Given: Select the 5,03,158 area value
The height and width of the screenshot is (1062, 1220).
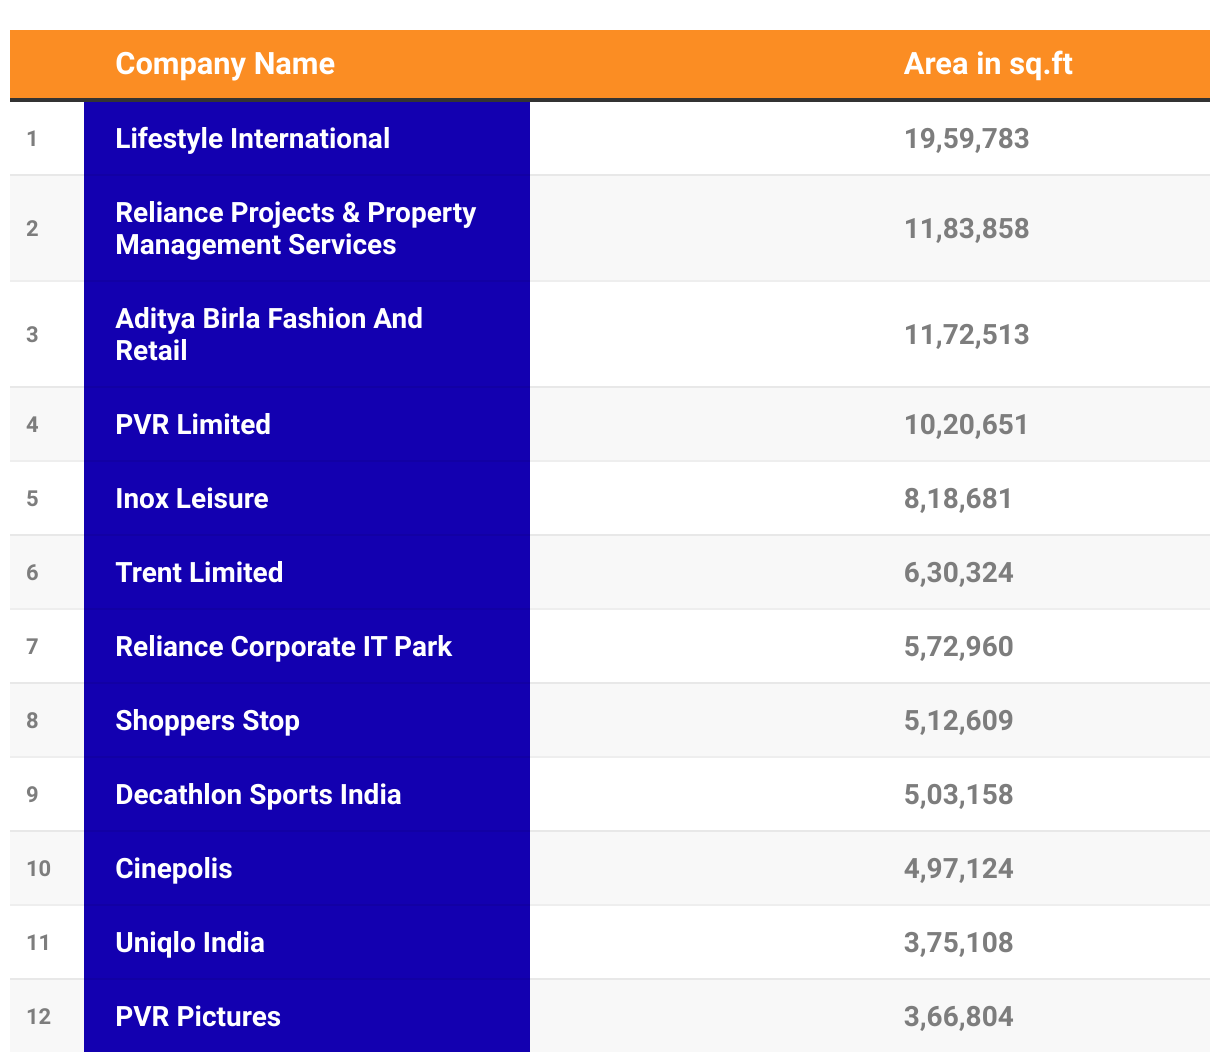Looking at the screenshot, I should pyautogui.click(x=958, y=795).
